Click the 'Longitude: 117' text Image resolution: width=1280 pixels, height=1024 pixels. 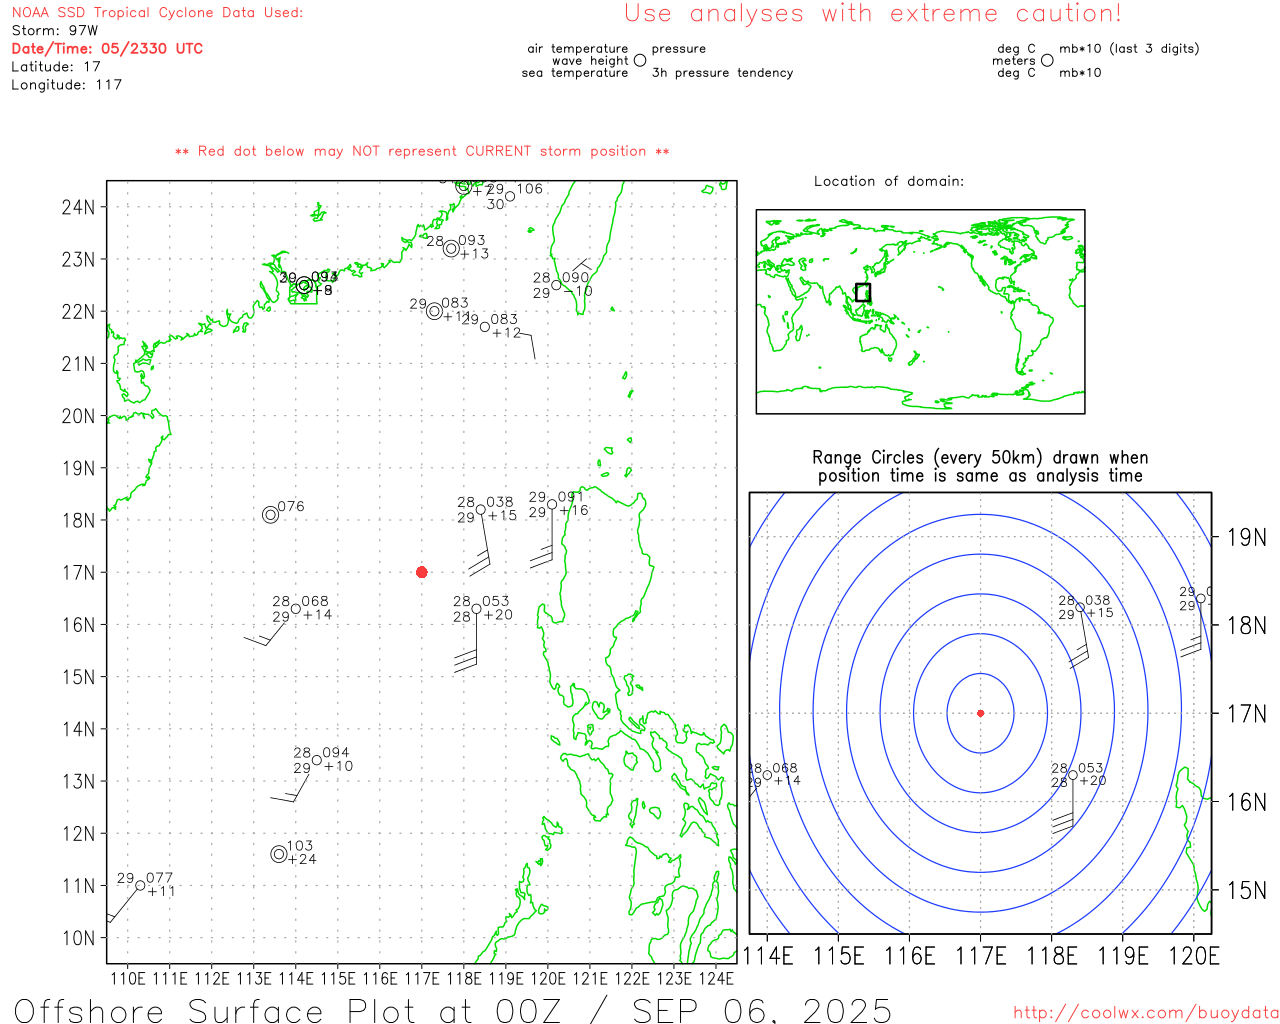(66, 85)
